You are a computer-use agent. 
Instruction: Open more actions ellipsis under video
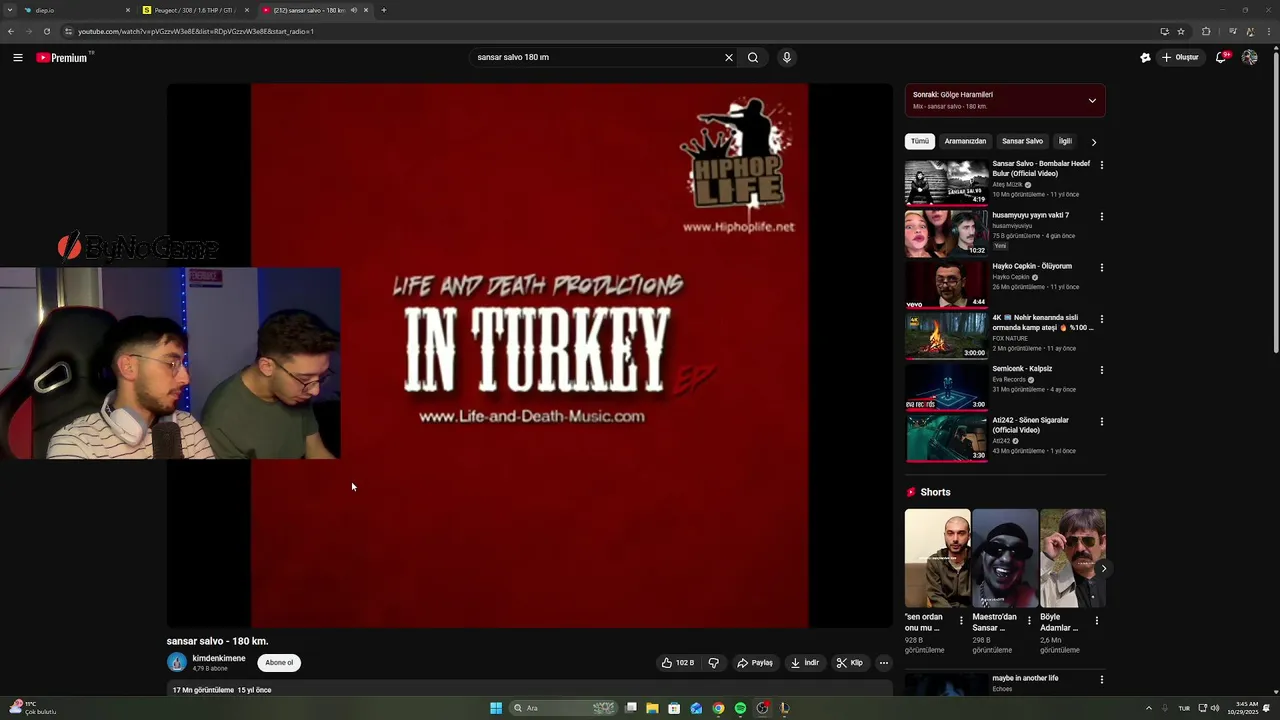(x=883, y=662)
